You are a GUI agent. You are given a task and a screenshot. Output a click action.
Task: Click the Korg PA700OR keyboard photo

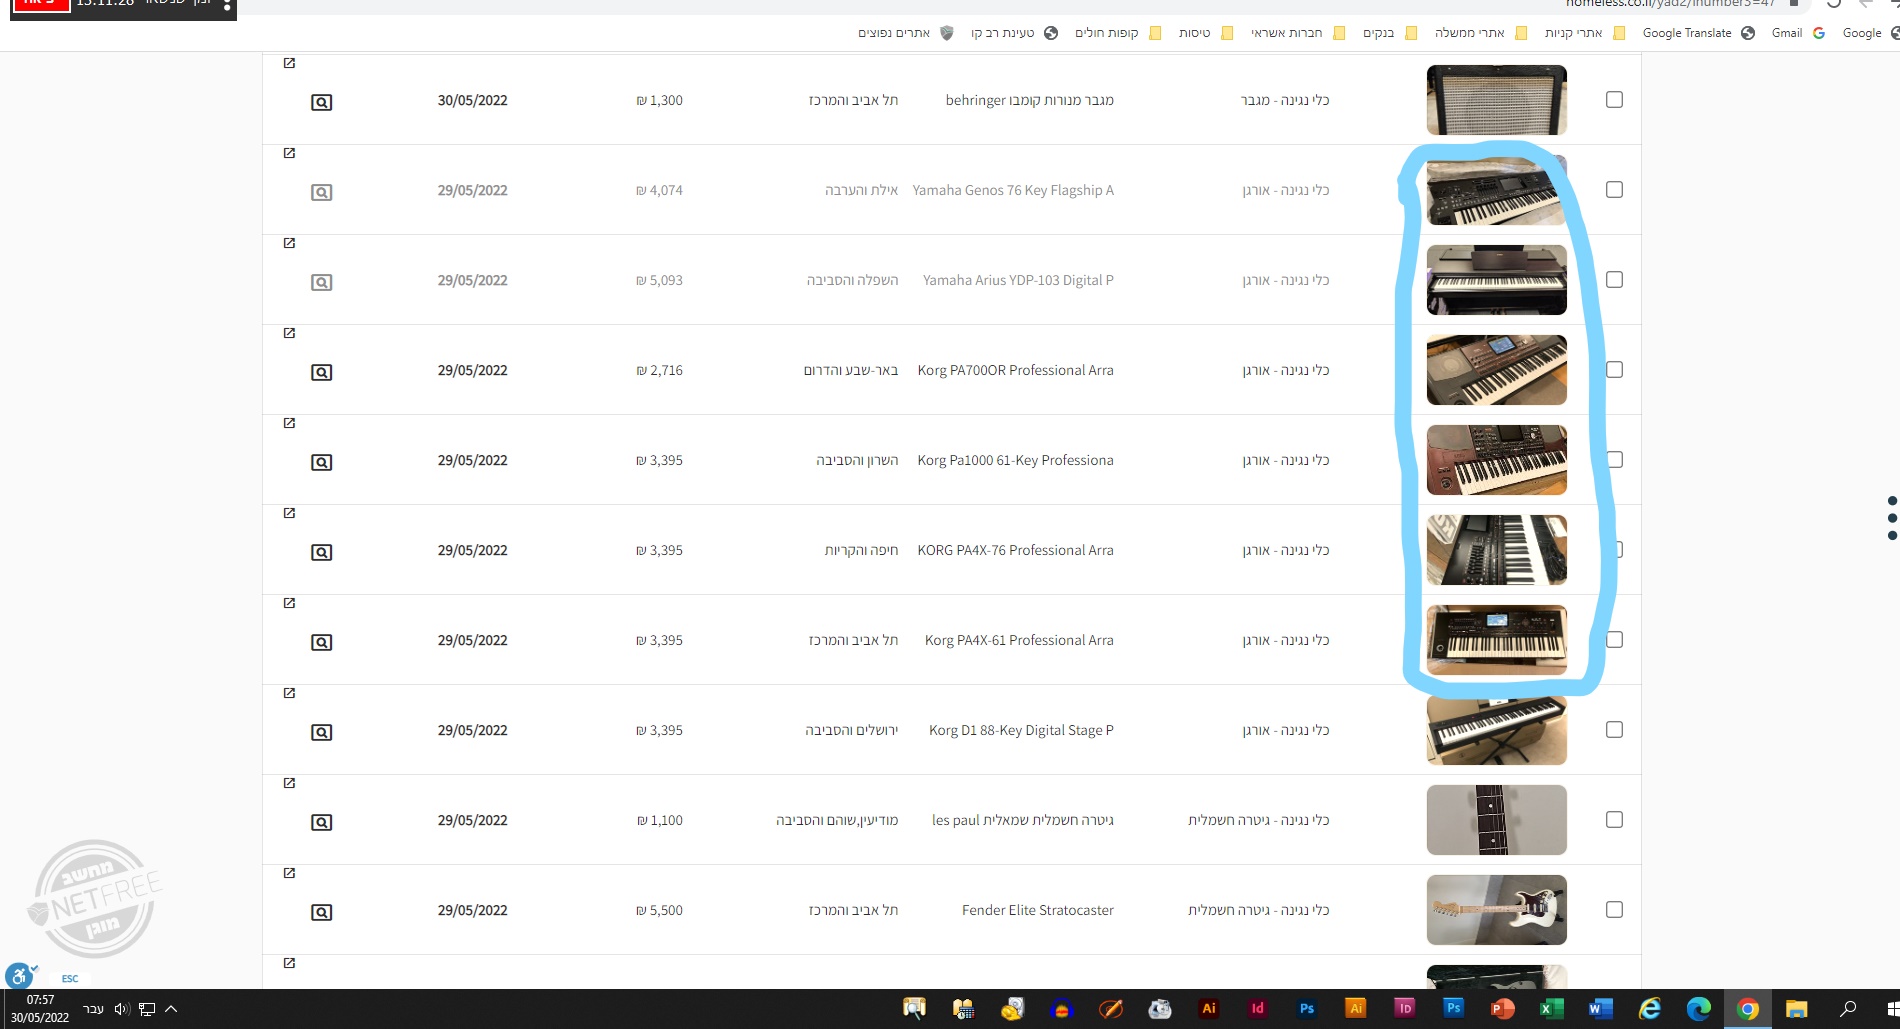1496,370
